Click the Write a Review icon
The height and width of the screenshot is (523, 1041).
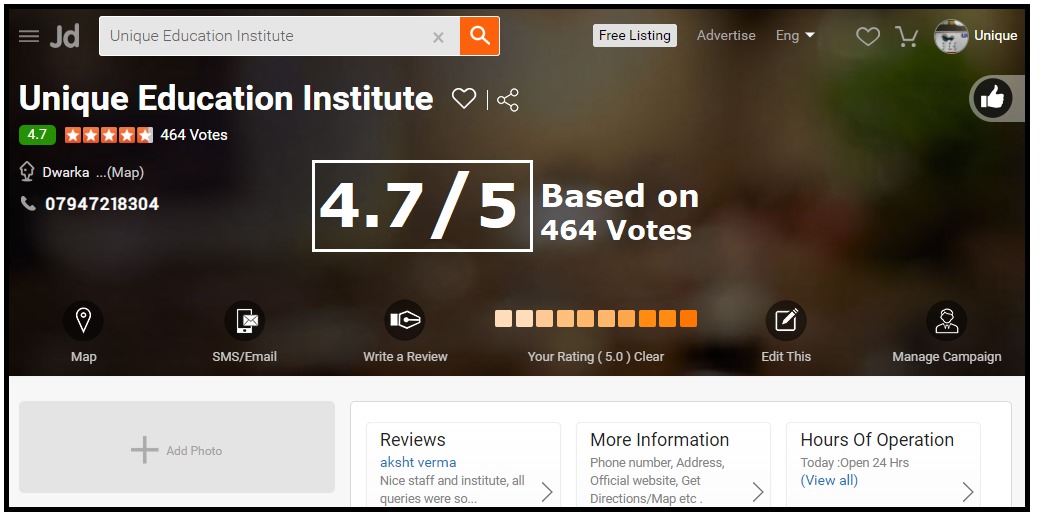[x=405, y=321]
